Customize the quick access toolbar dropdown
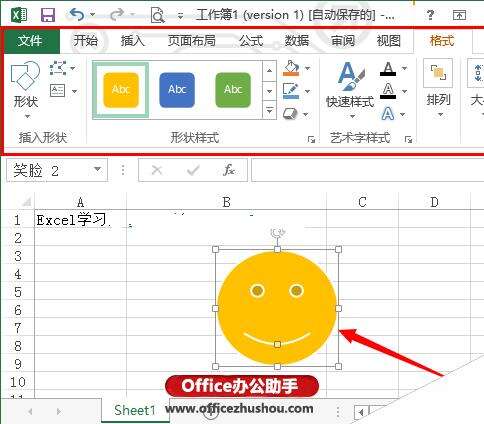 [x=180, y=16]
